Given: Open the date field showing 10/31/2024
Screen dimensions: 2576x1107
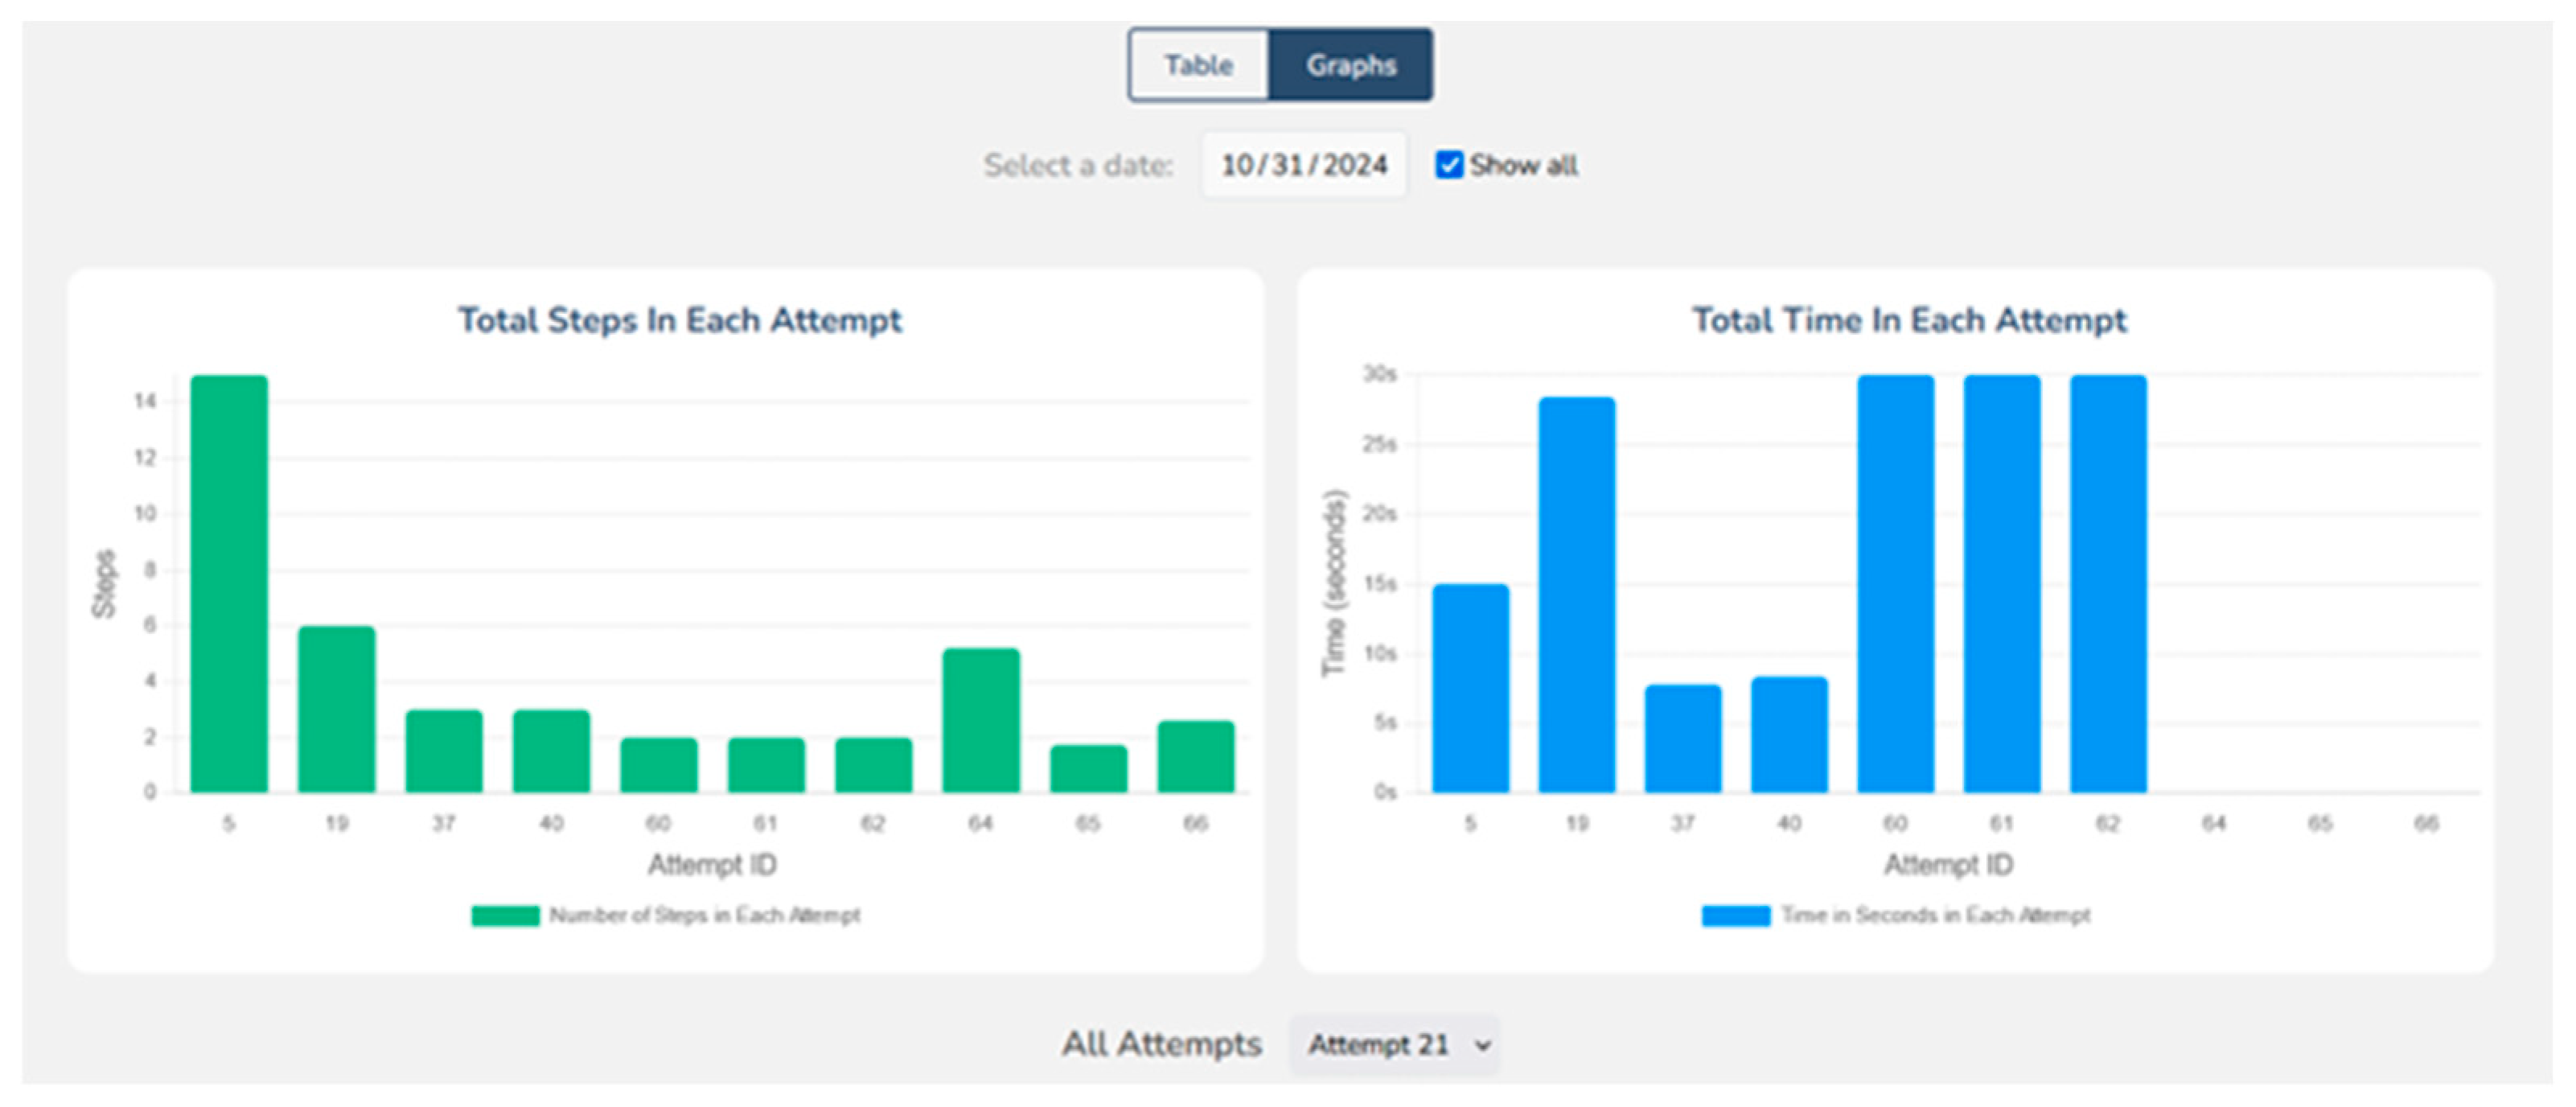Looking at the screenshot, I should [x=1304, y=165].
